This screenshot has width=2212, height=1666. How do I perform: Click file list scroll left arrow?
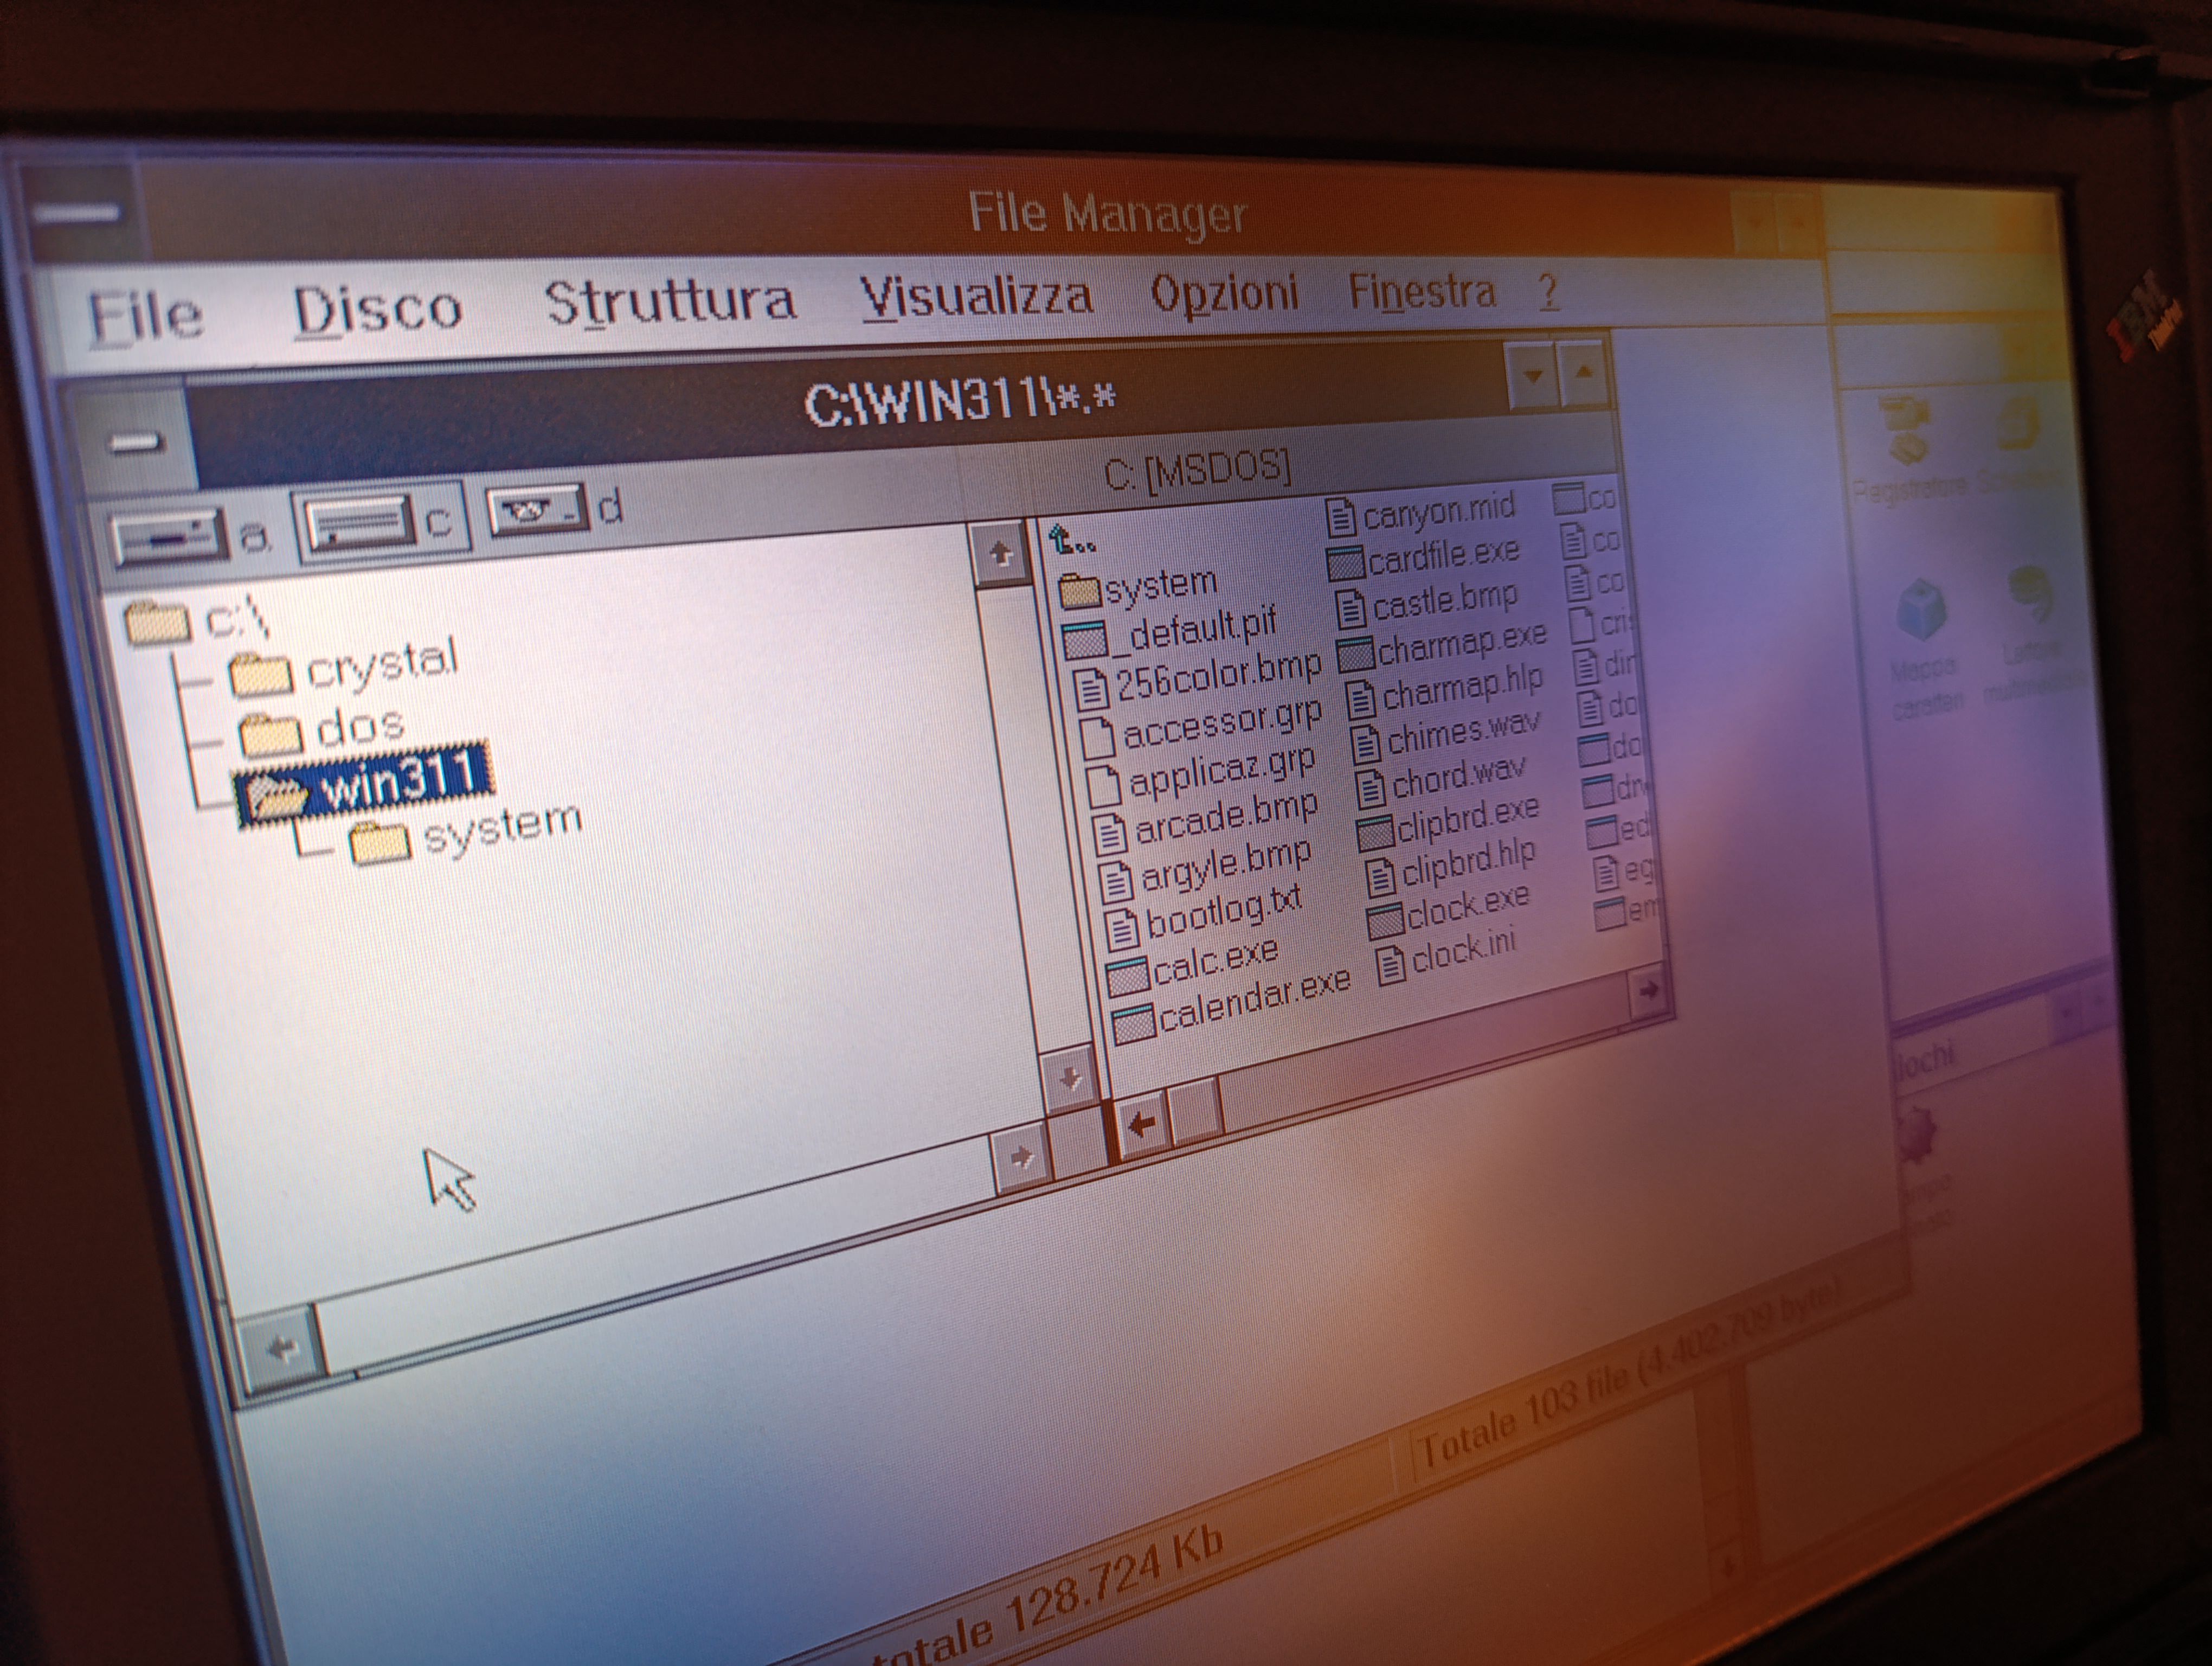click(1142, 1124)
